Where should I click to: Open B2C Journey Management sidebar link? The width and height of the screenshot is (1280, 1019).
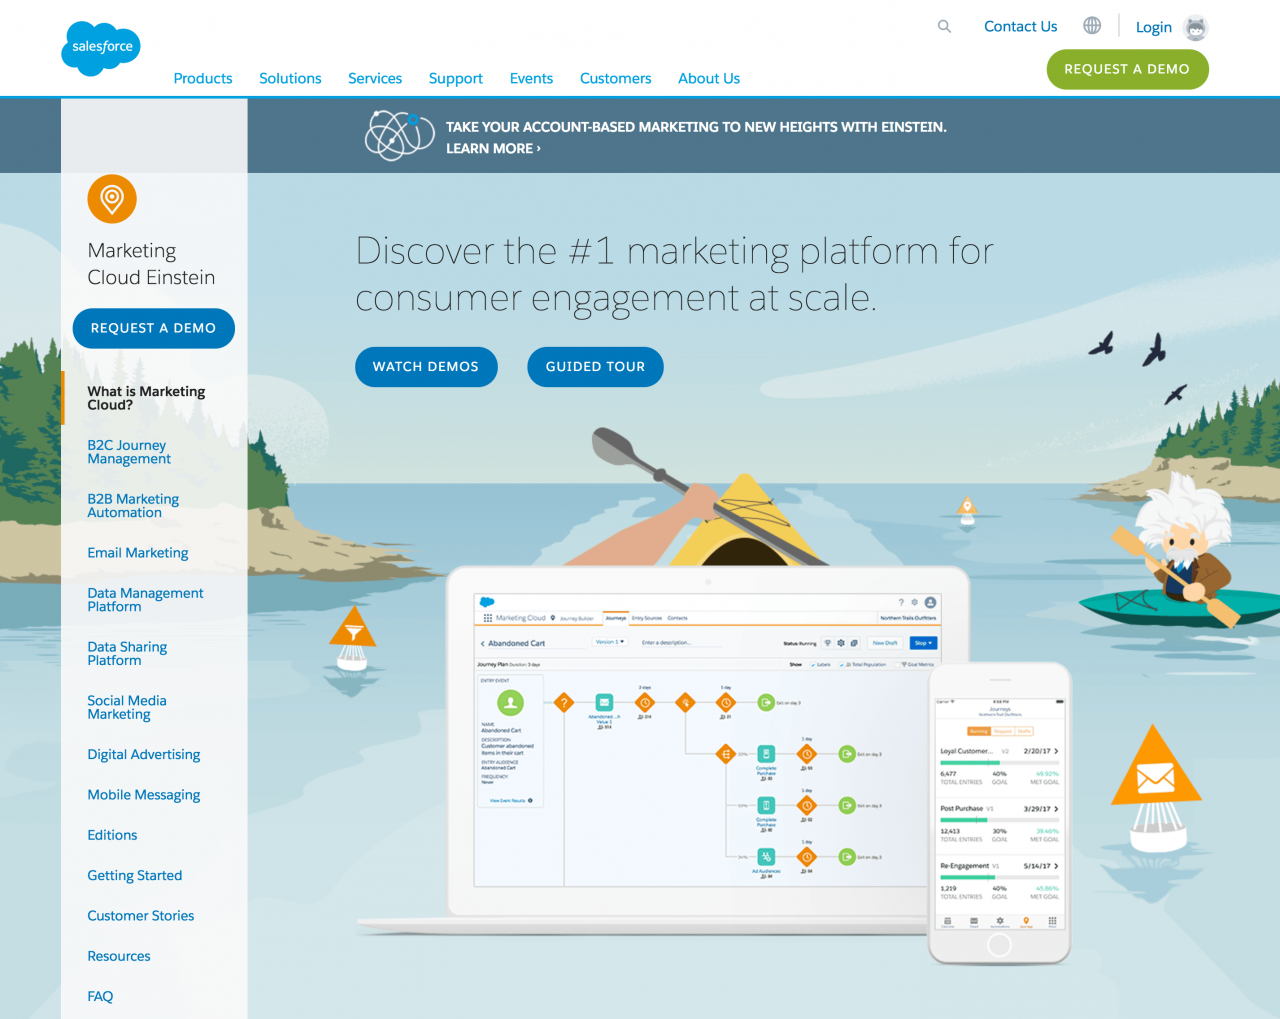(129, 452)
